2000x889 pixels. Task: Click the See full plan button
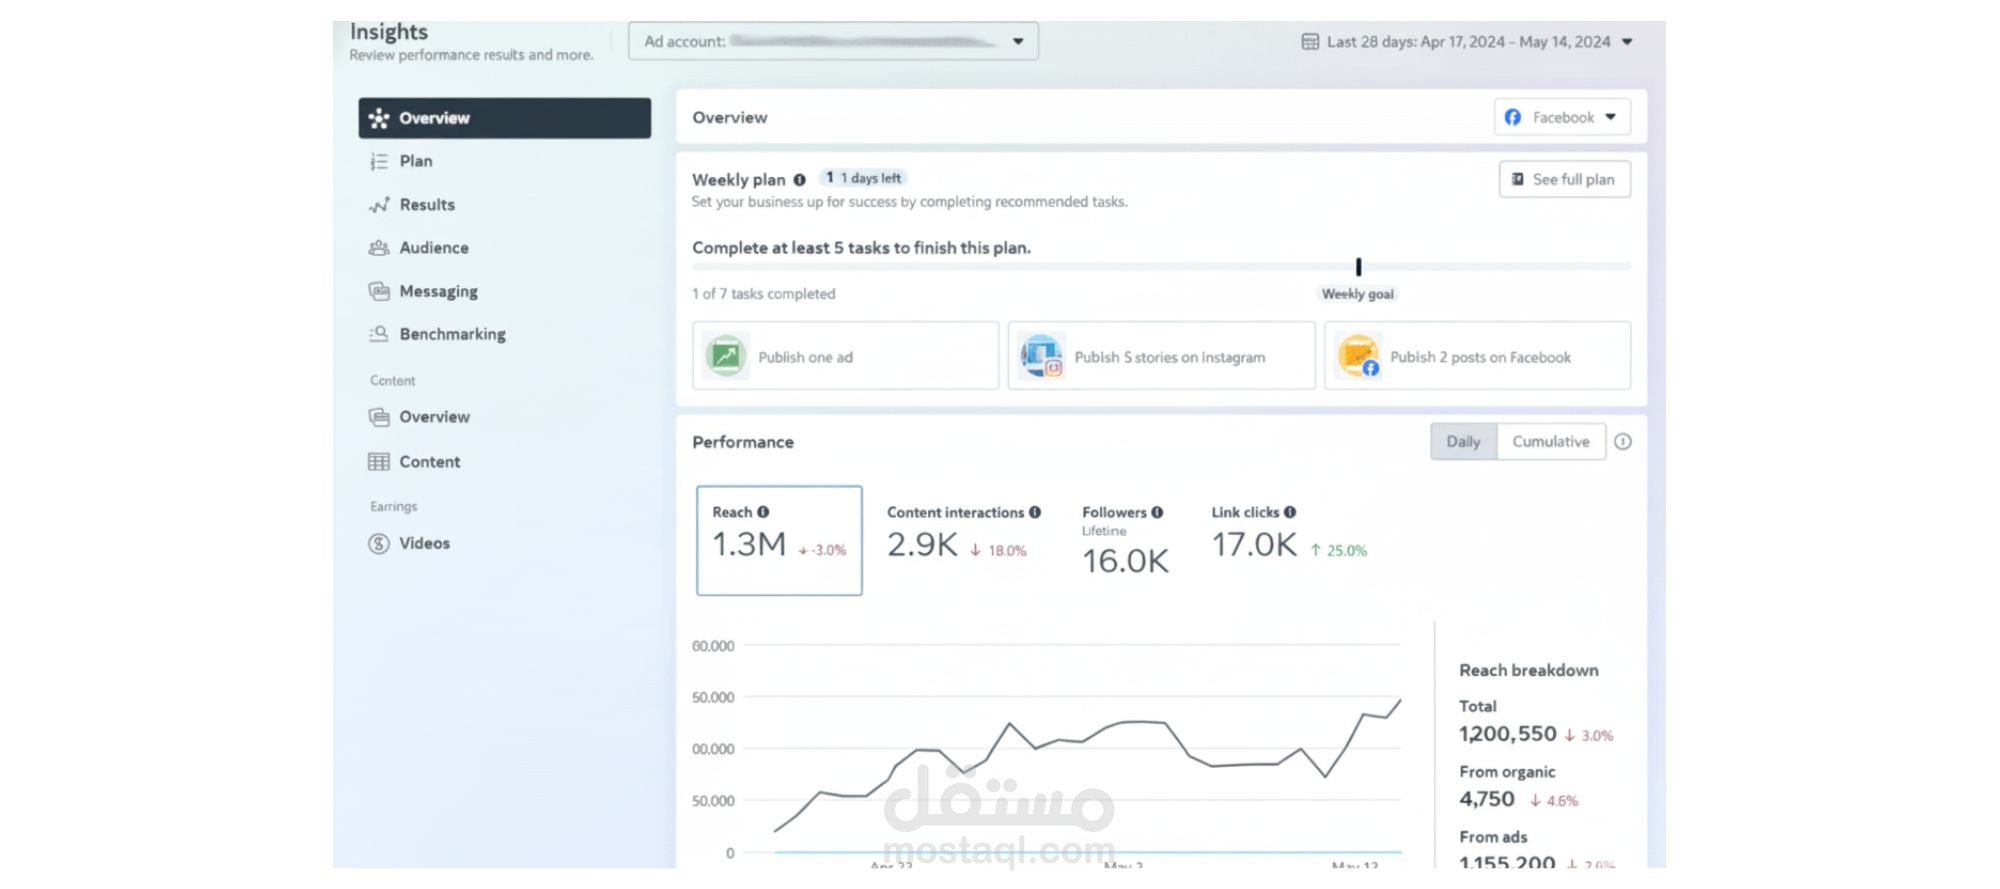[x=1565, y=180]
